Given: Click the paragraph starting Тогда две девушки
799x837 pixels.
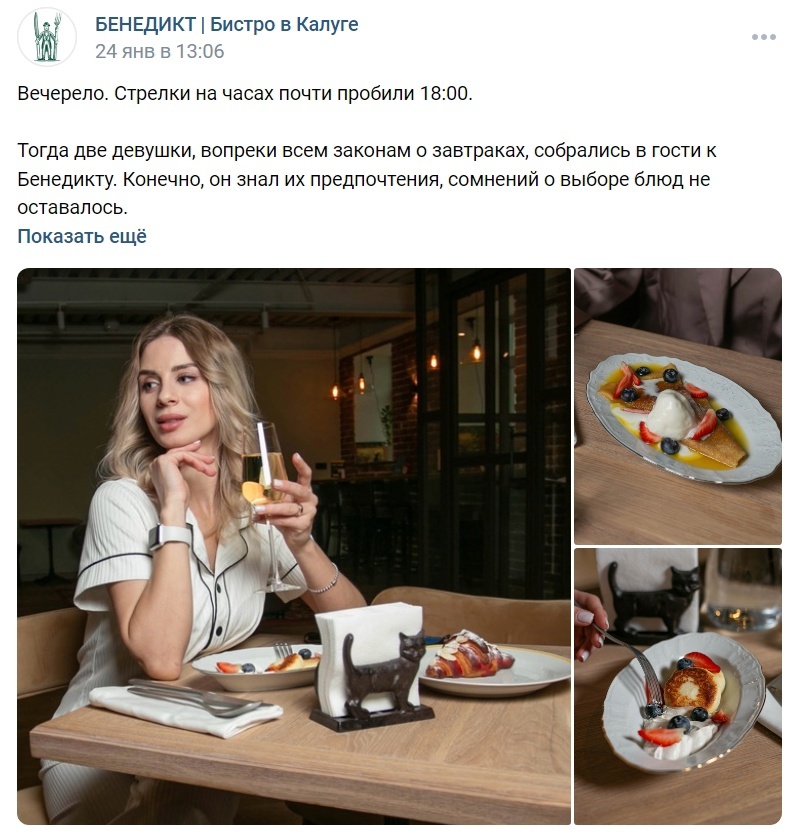Looking at the screenshot, I should [x=366, y=179].
